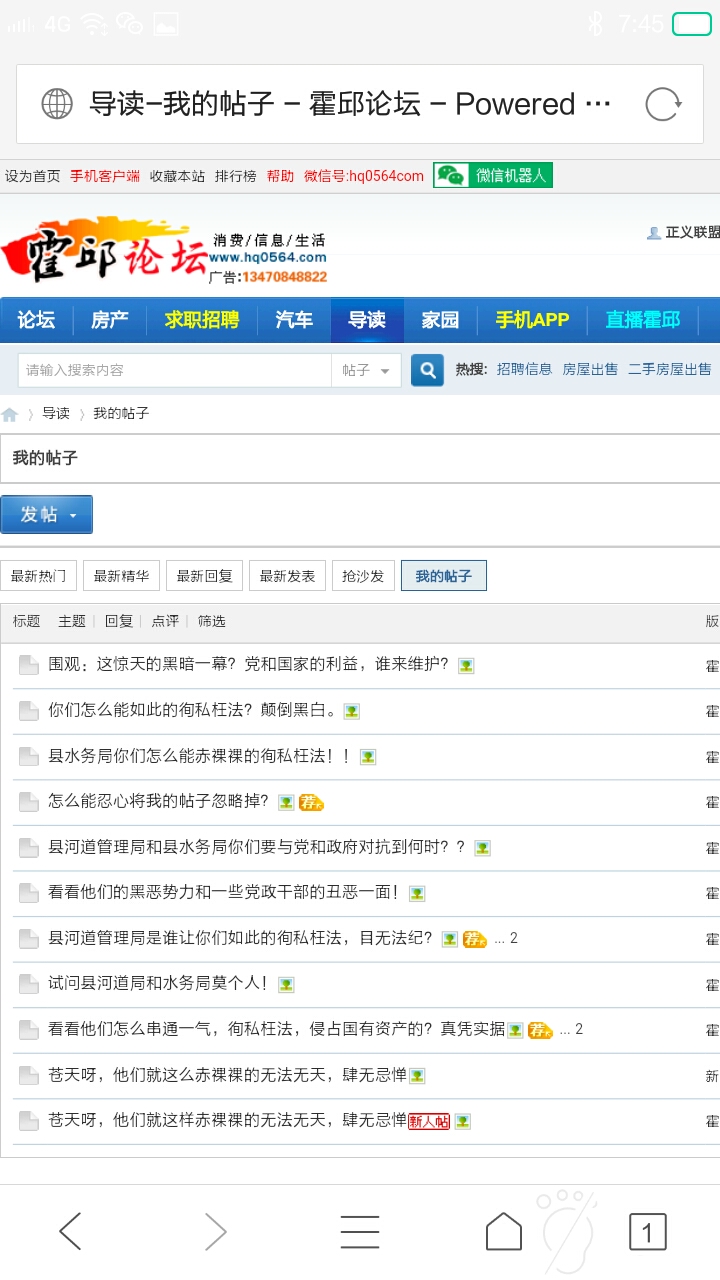Screen dimensions: 720x1280
Task: Open the 筛选 filter option
Action: [211, 621]
